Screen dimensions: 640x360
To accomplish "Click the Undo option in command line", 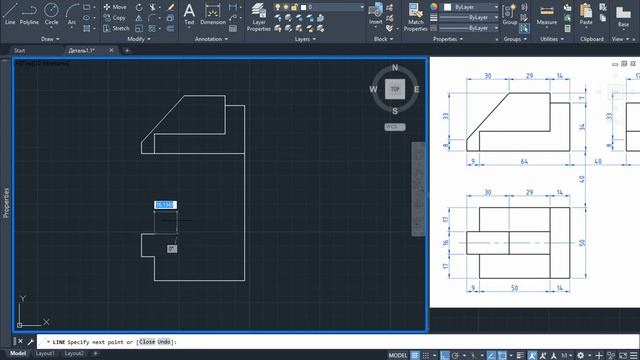I will (x=164, y=342).
